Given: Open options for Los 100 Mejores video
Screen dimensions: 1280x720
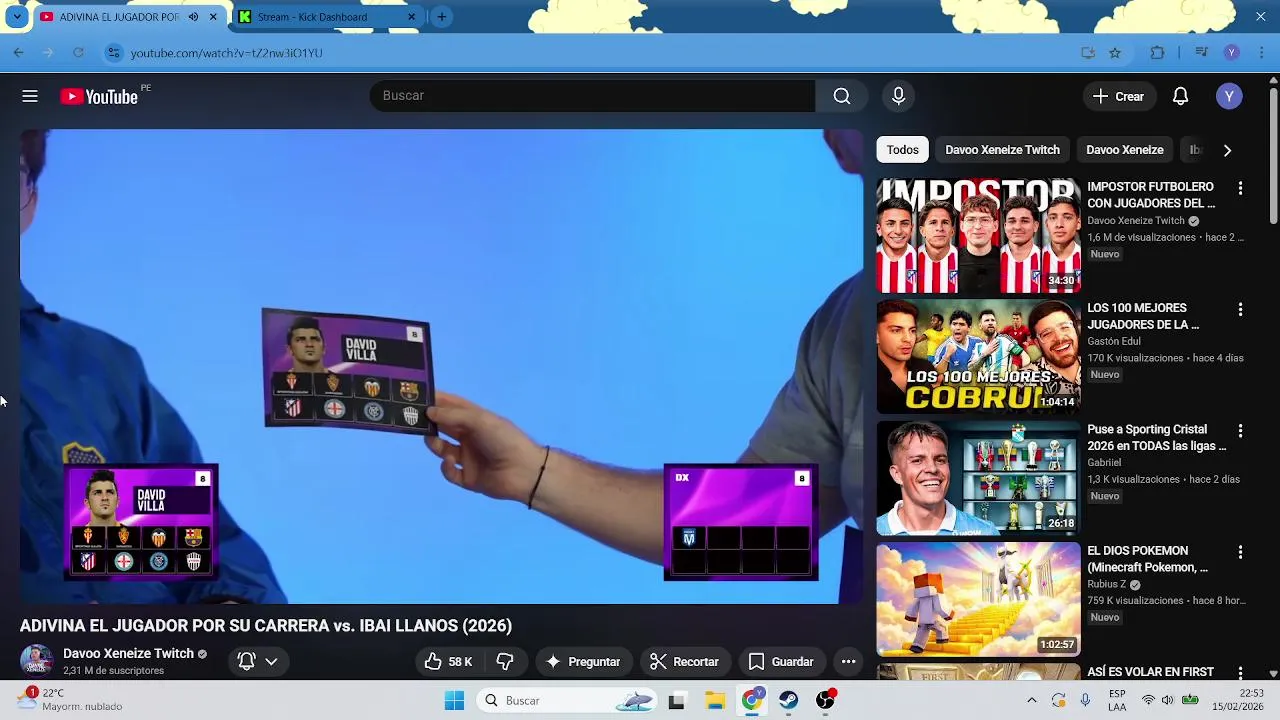Looking at the screenshot, I should click(1240, 310).
